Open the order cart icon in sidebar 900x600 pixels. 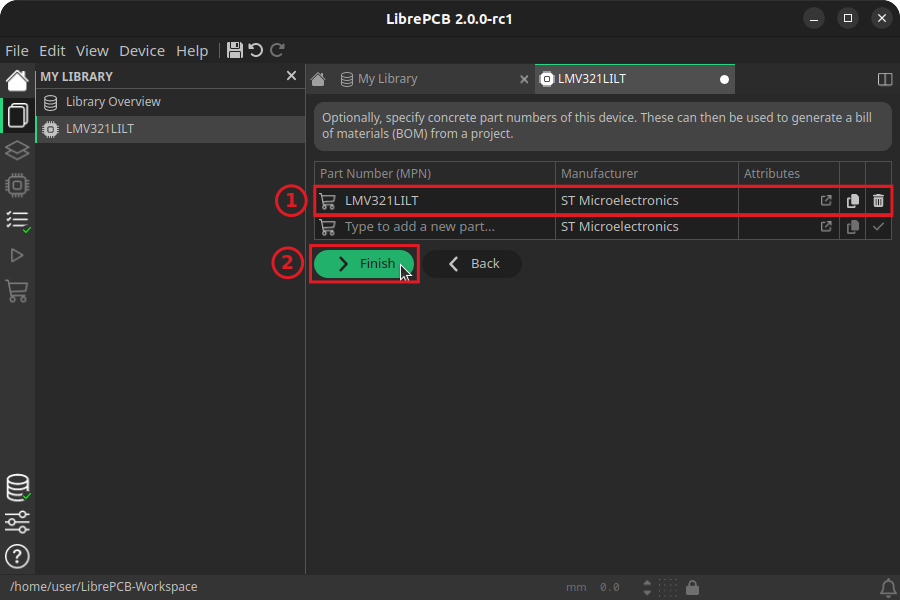17,291
